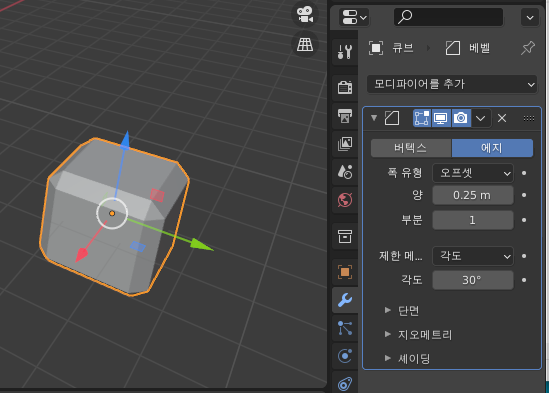Select the Modifiers wrench tab icon

click(345, 300)
